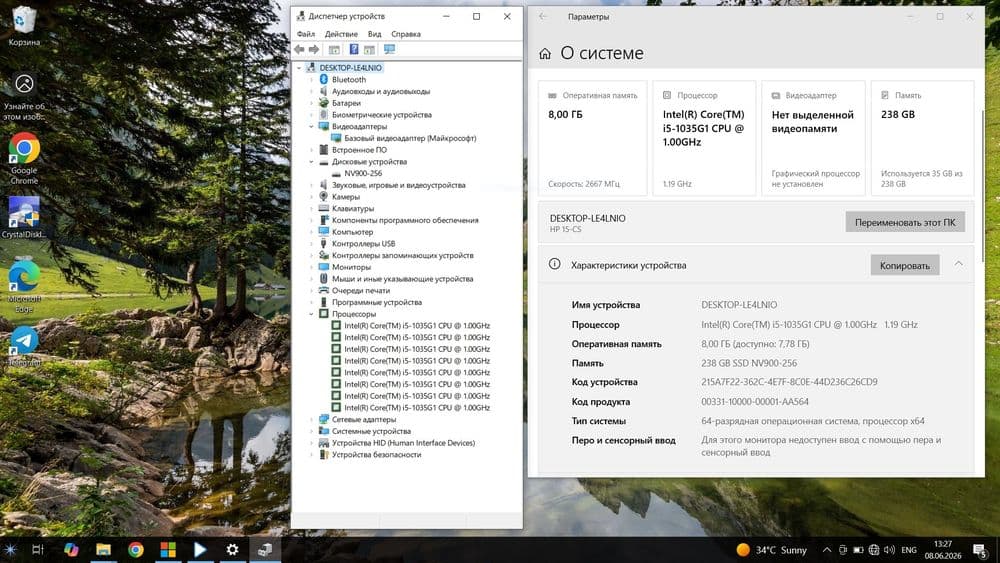Image resolution: width=1000 pixels, height=563 pixels.
Task: Open the Действие menu
Action: (x=341, y=34)
